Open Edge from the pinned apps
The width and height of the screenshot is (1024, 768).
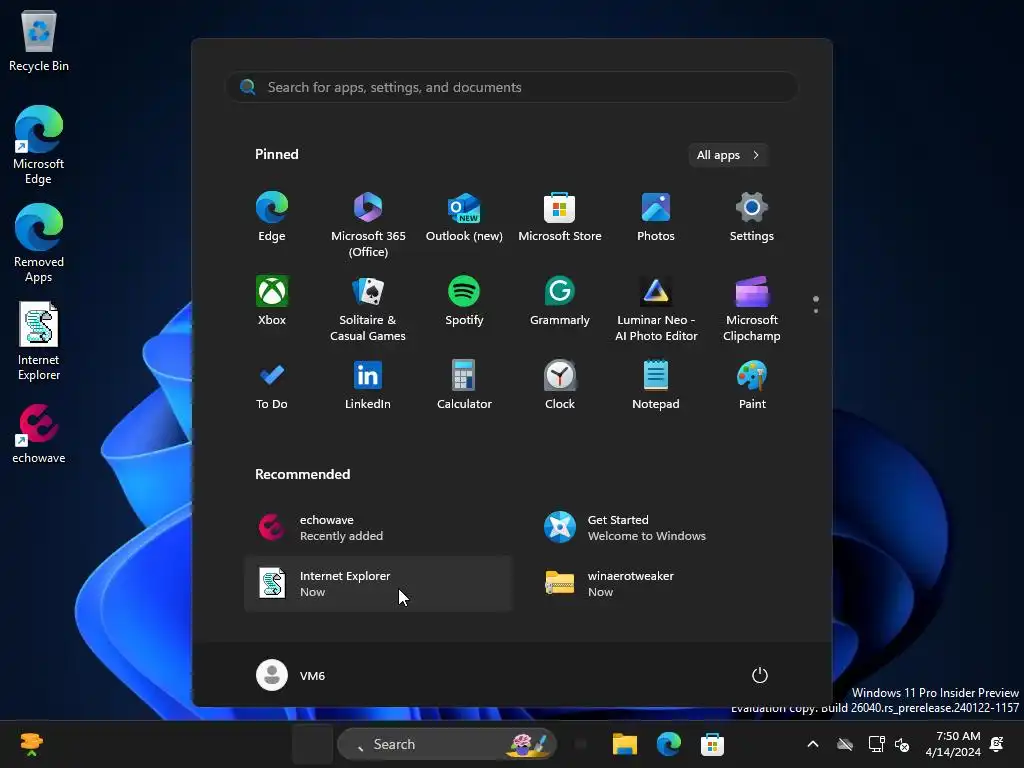click(272, 217)
